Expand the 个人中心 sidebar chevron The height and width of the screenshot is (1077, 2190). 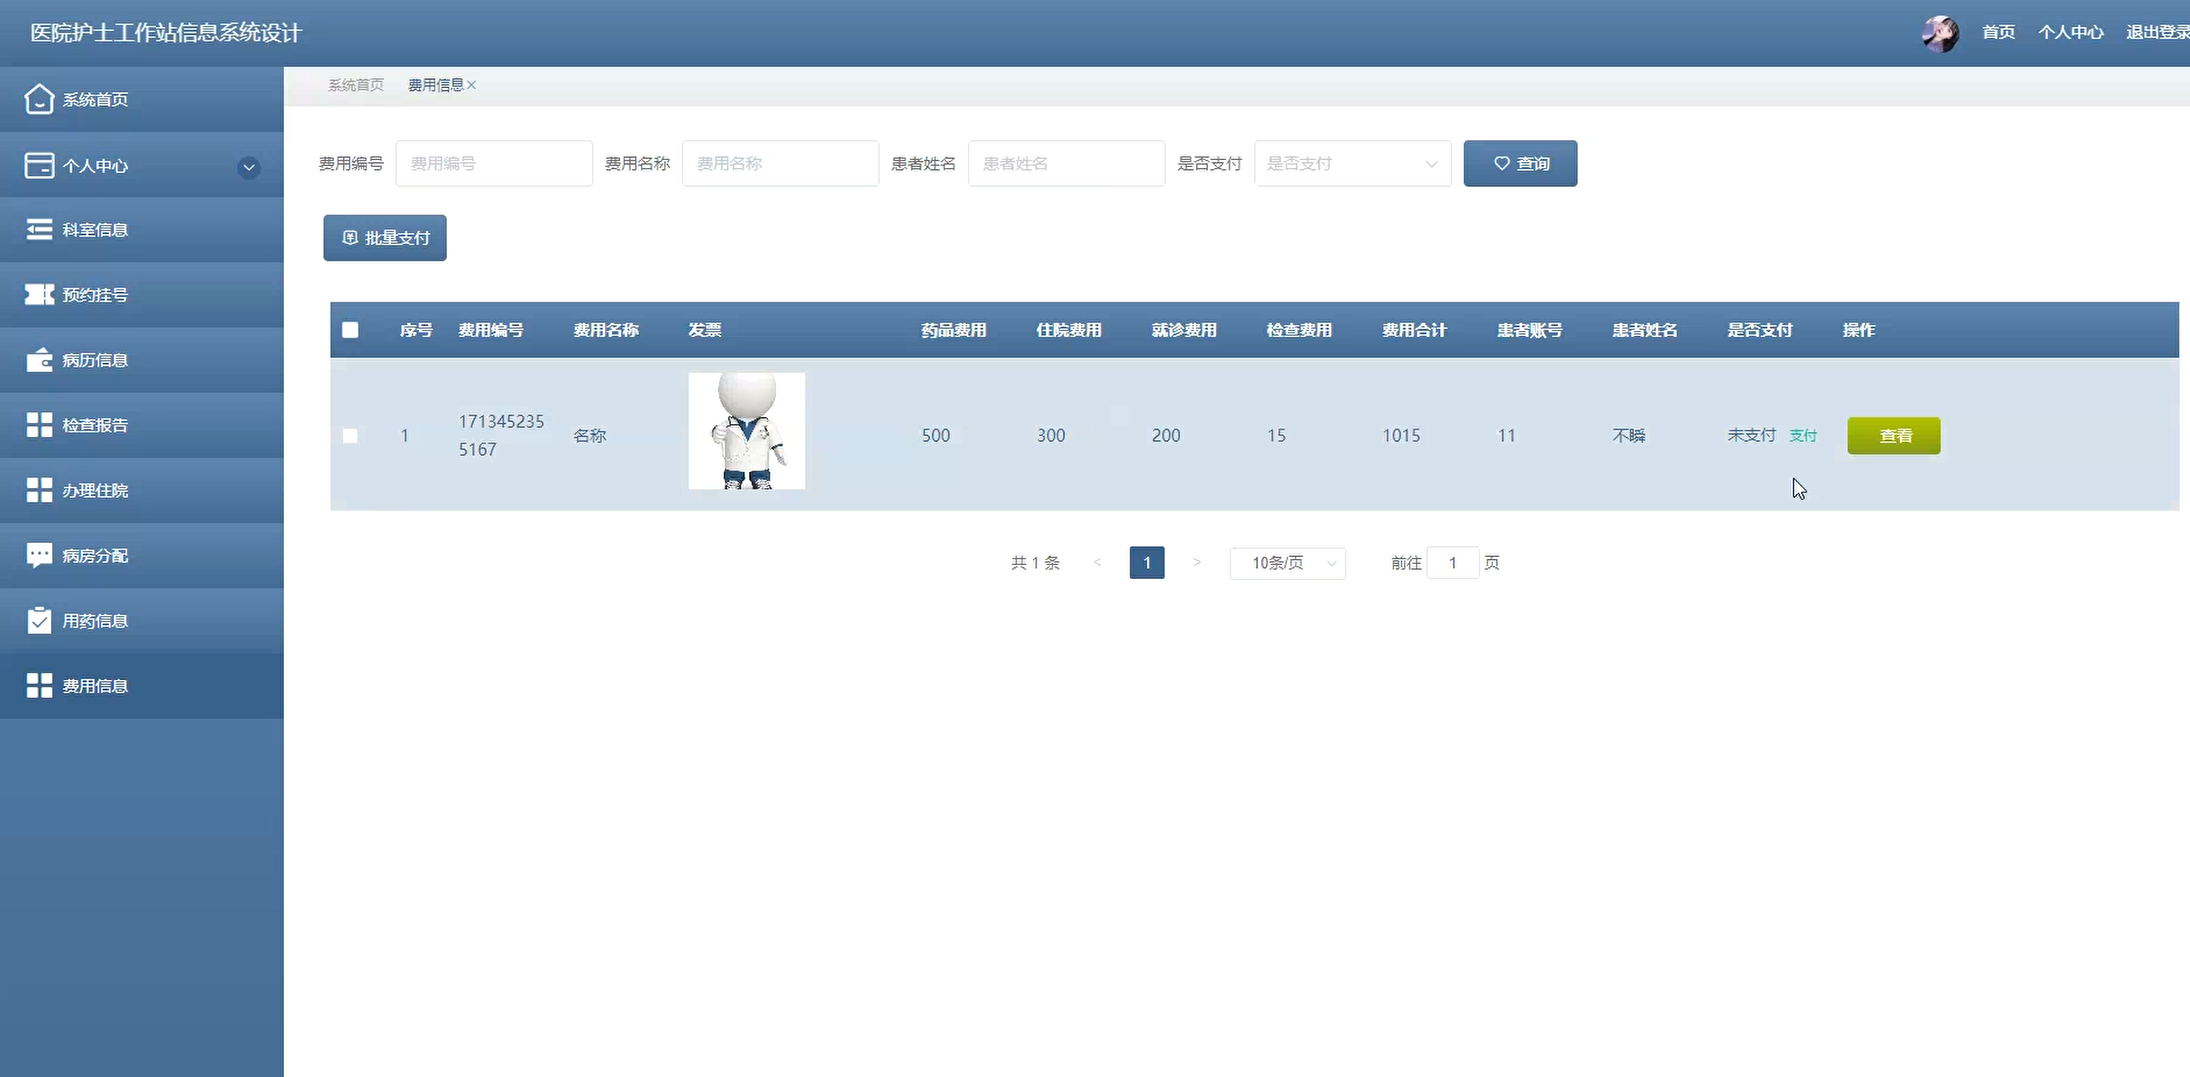[249, 167]
